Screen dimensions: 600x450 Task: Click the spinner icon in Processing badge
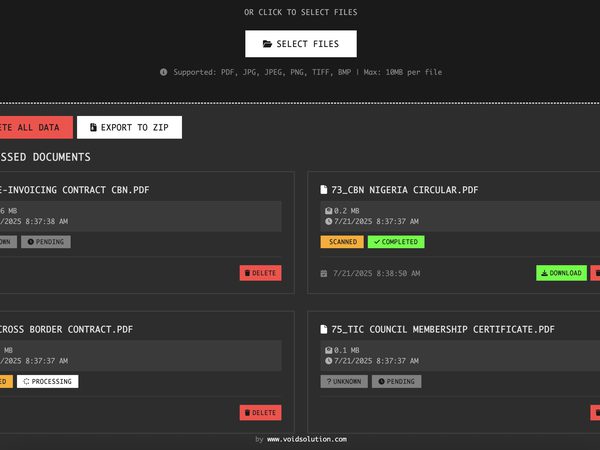click(26, 382)
